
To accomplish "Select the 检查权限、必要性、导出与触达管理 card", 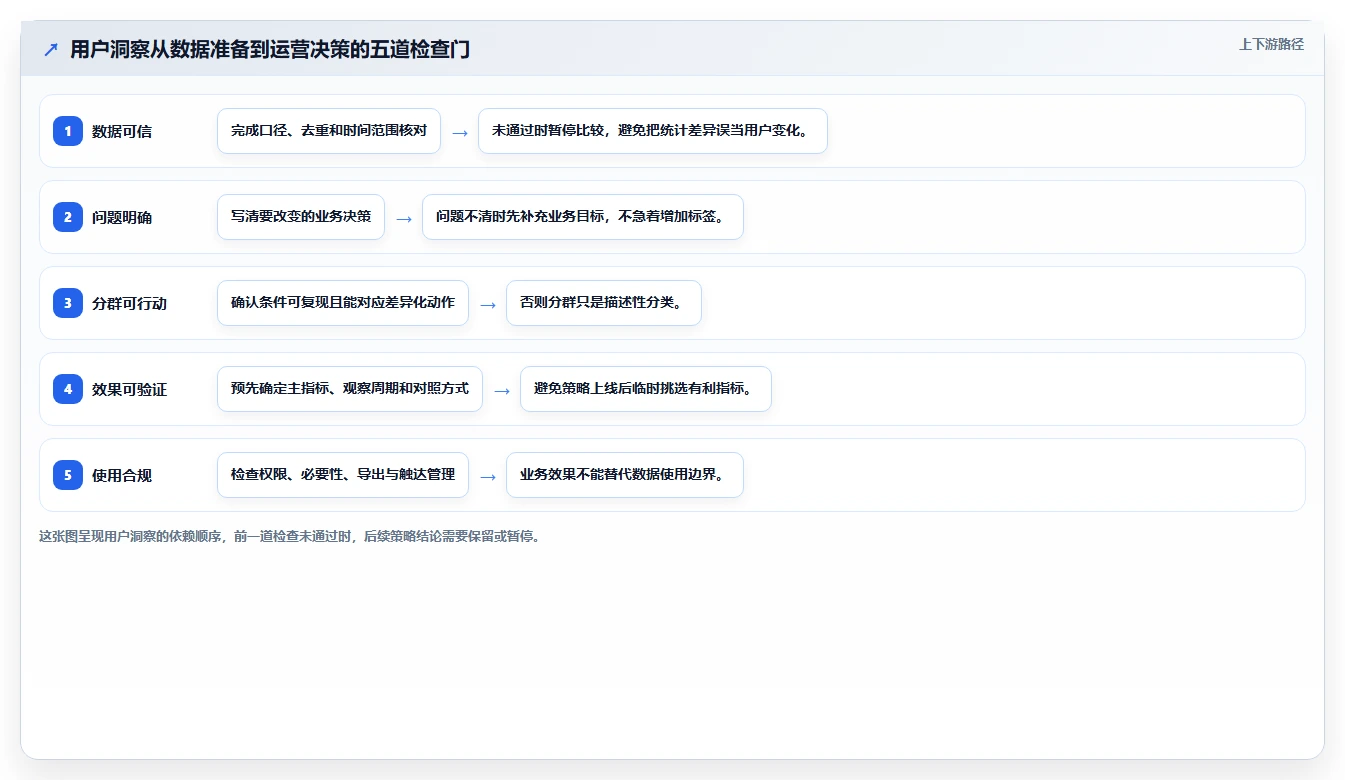I will (343, 475).
